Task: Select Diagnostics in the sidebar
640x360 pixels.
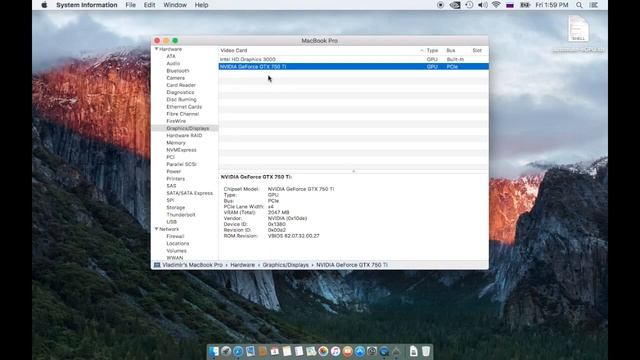Action: tap(180, 92)
